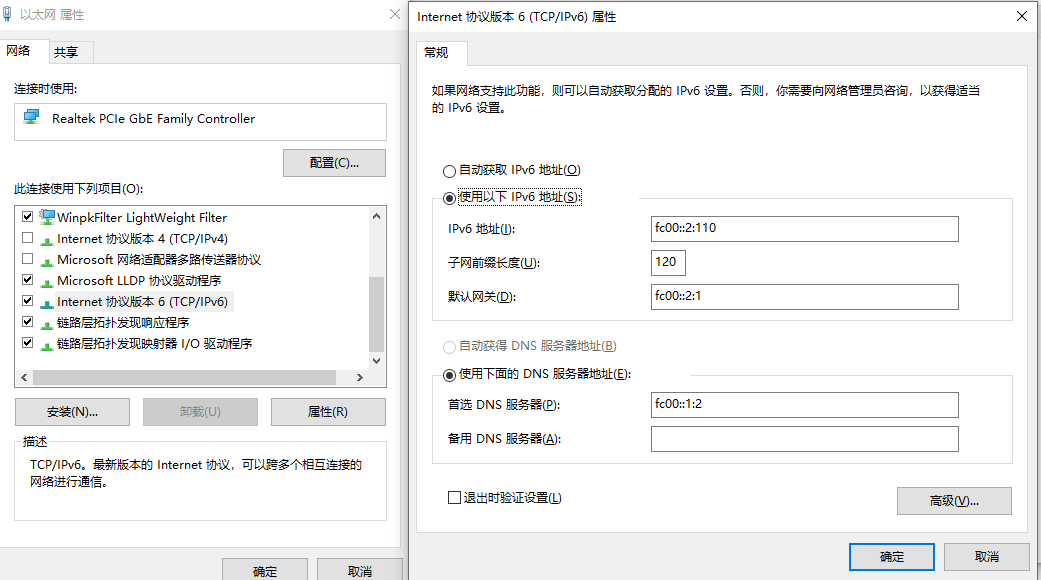The height and width of the screenshot is (580, 1041).
Task: Click the Realtek PCIe GbE adapter icon
Action: 32,118
